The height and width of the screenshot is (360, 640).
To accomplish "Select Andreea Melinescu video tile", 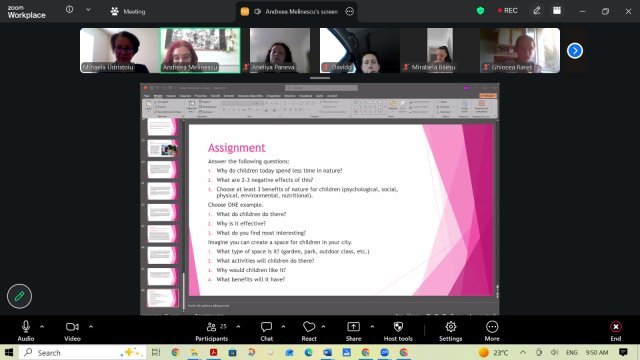I will 200,51.
